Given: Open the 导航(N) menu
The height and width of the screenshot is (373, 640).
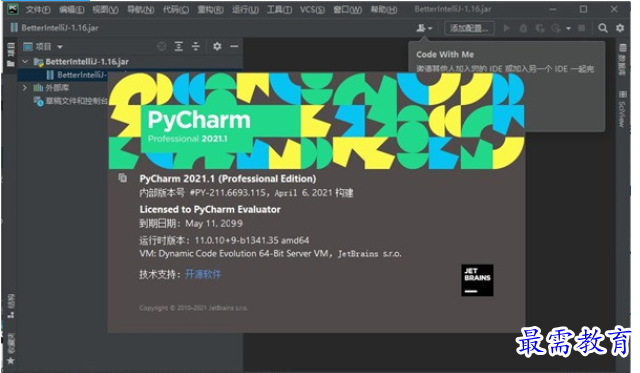Looking at the screenshot, I should pos(141,9).
